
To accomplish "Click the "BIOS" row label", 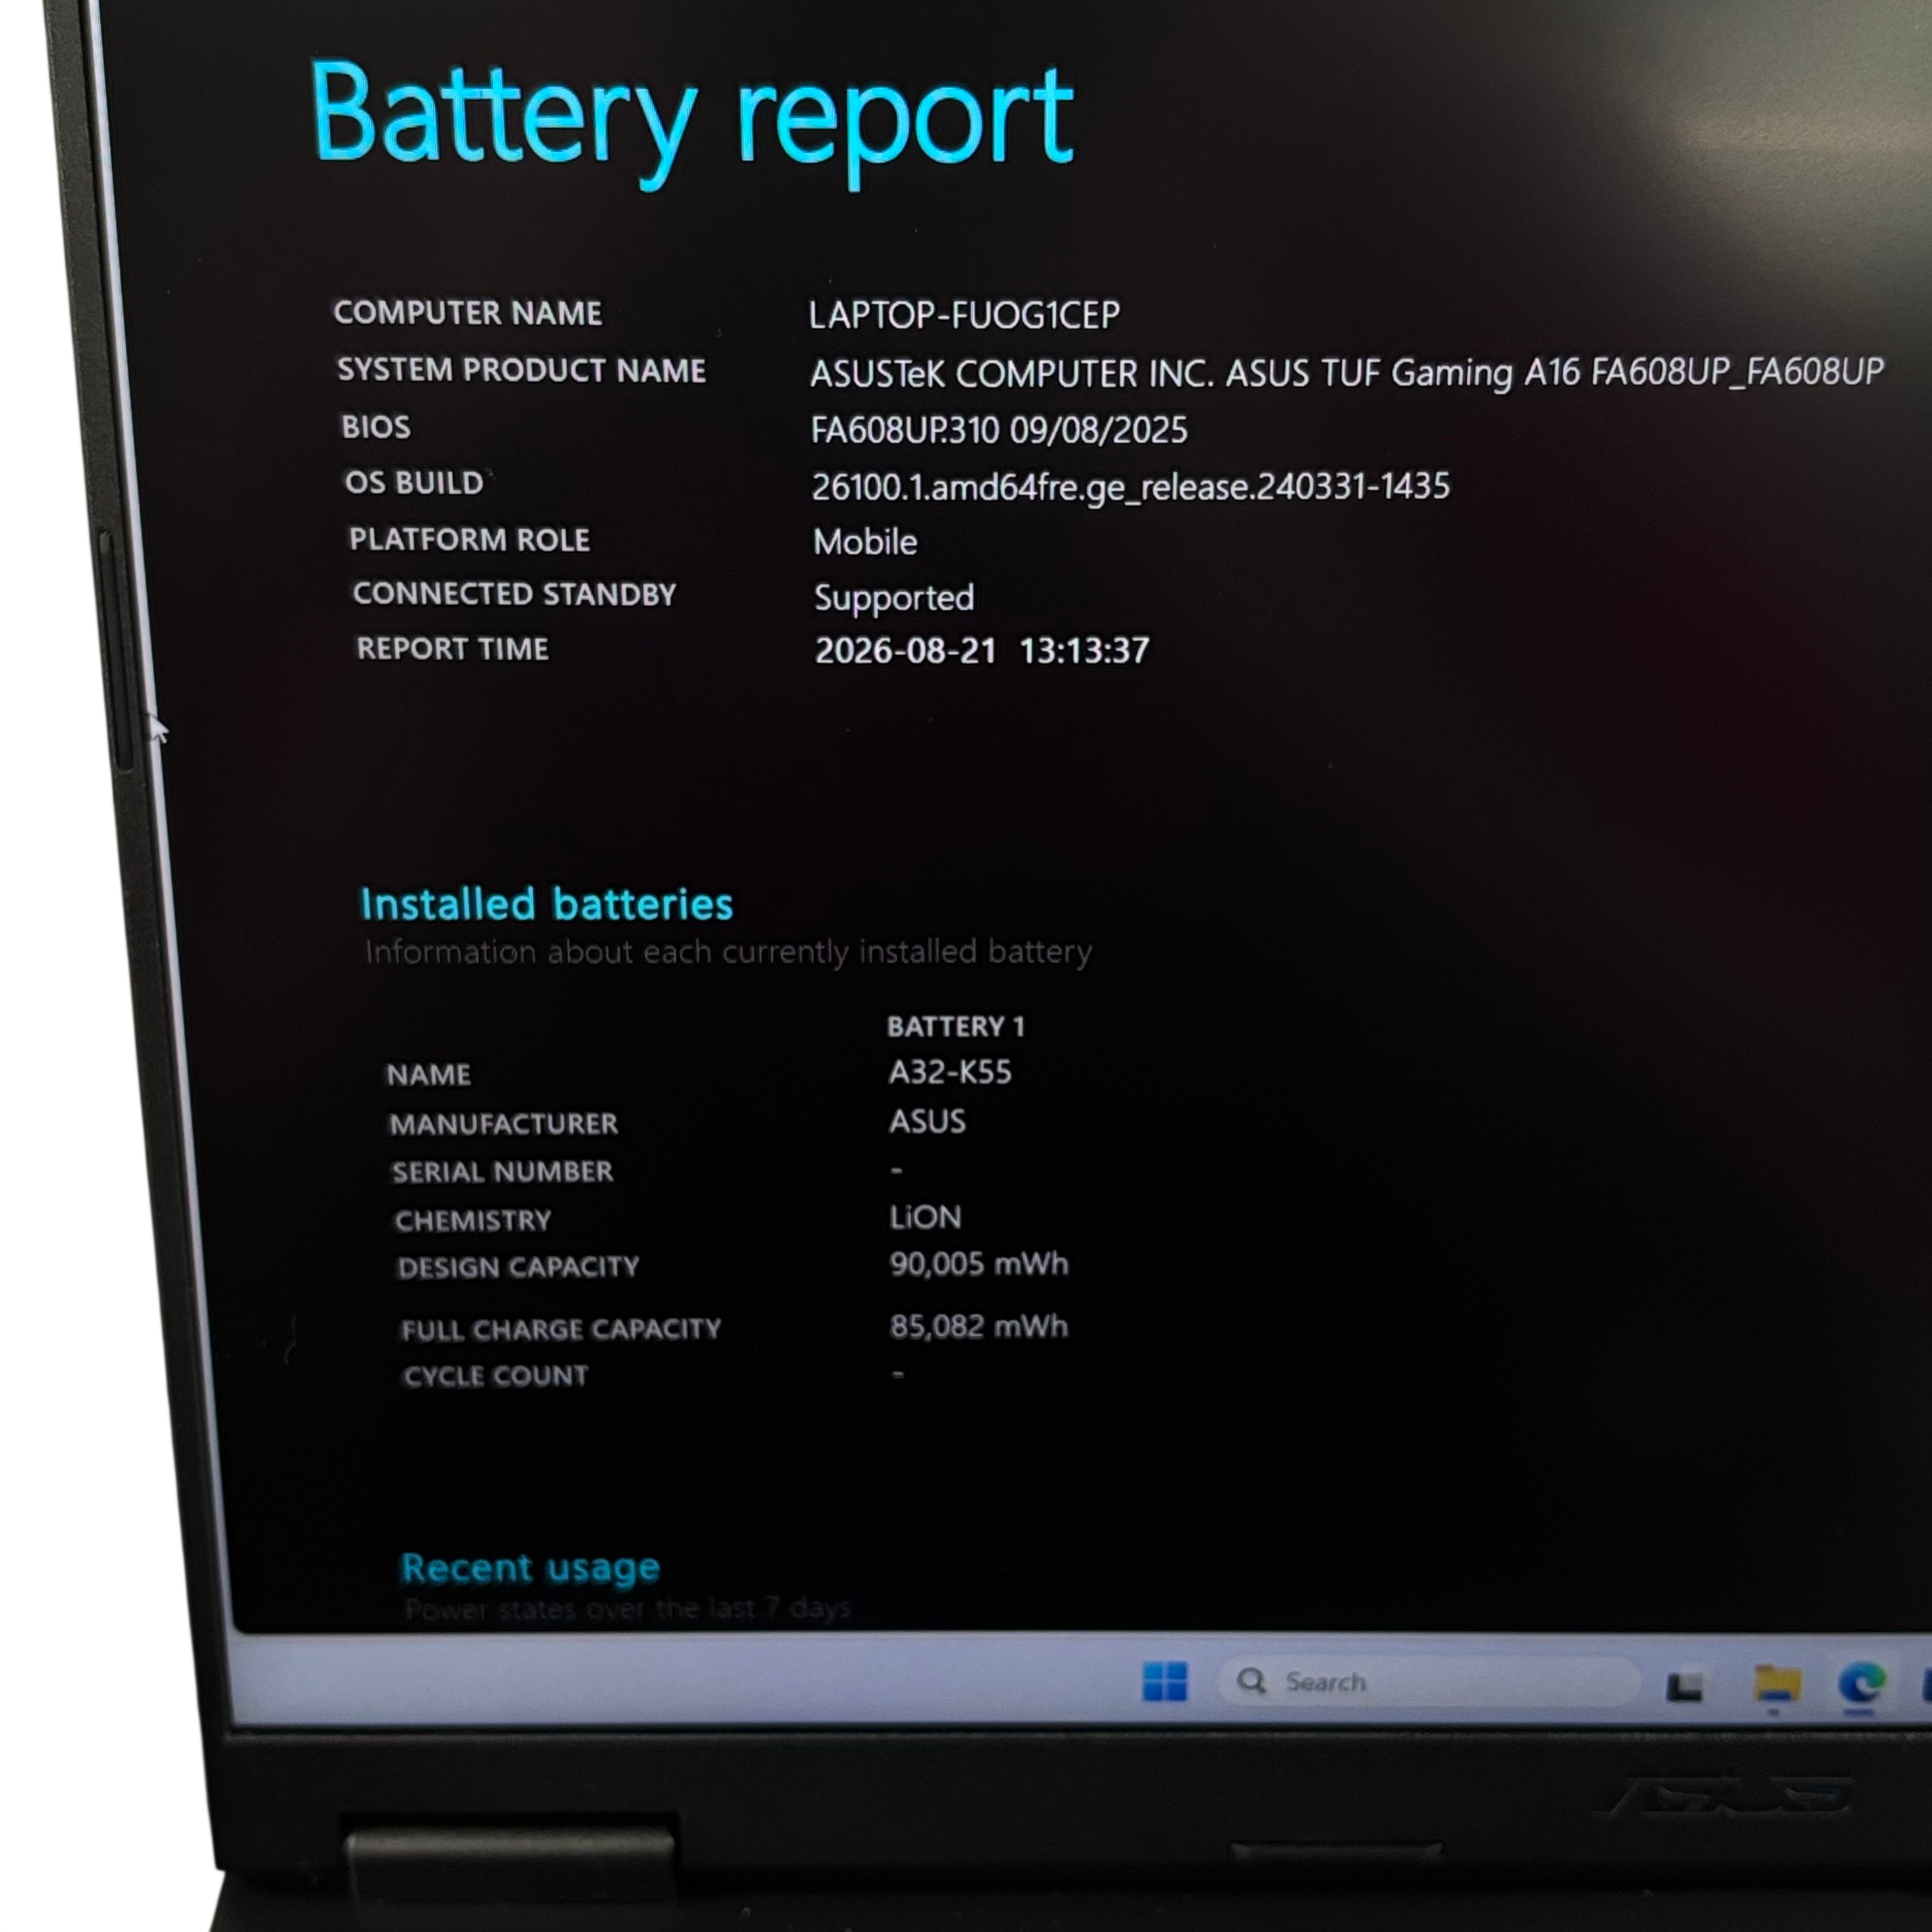I will tap(376, 427).
